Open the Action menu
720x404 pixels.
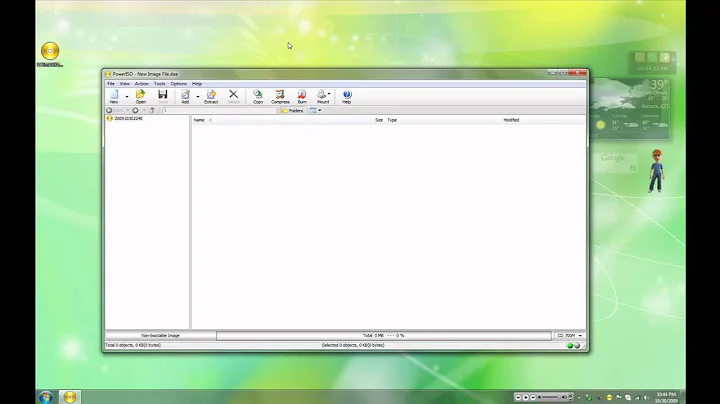[x=141, y=84]
